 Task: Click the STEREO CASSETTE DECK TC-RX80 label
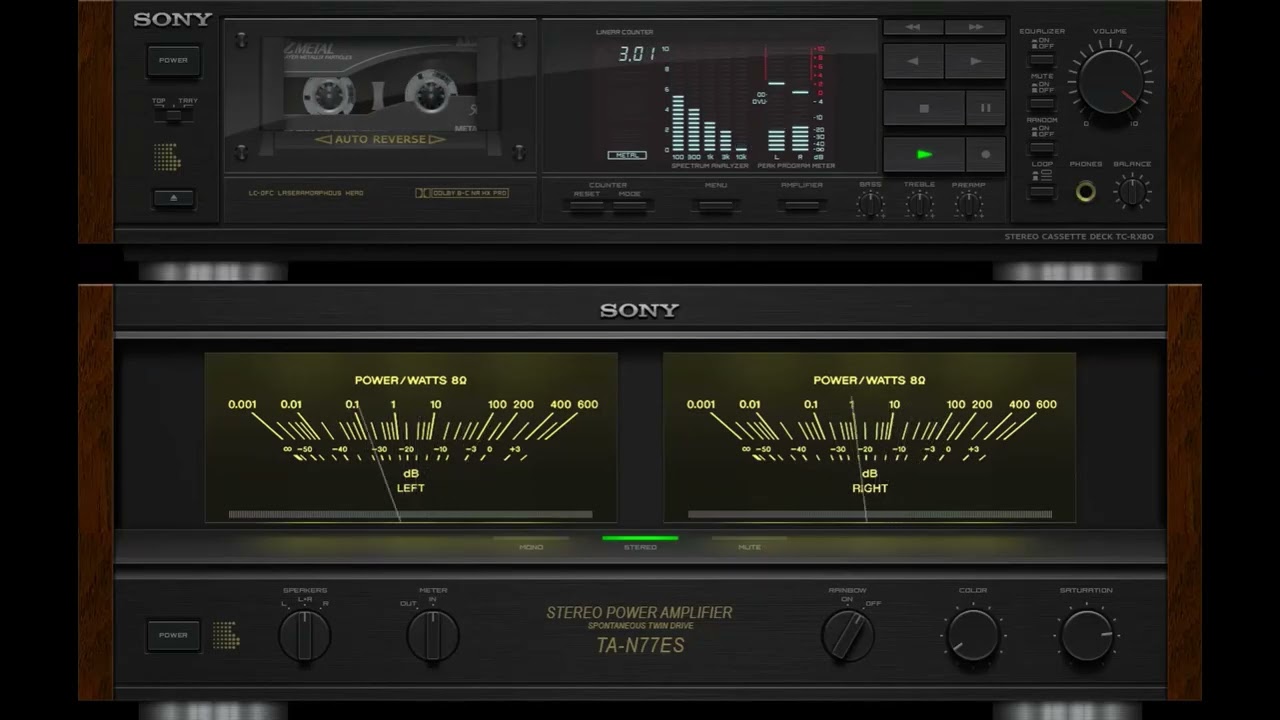pos(1079,237)
